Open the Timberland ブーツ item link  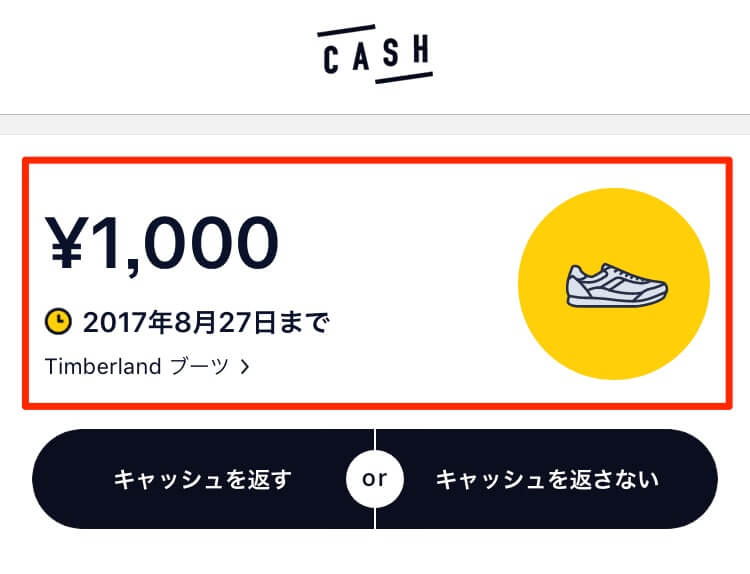(147, 367)
